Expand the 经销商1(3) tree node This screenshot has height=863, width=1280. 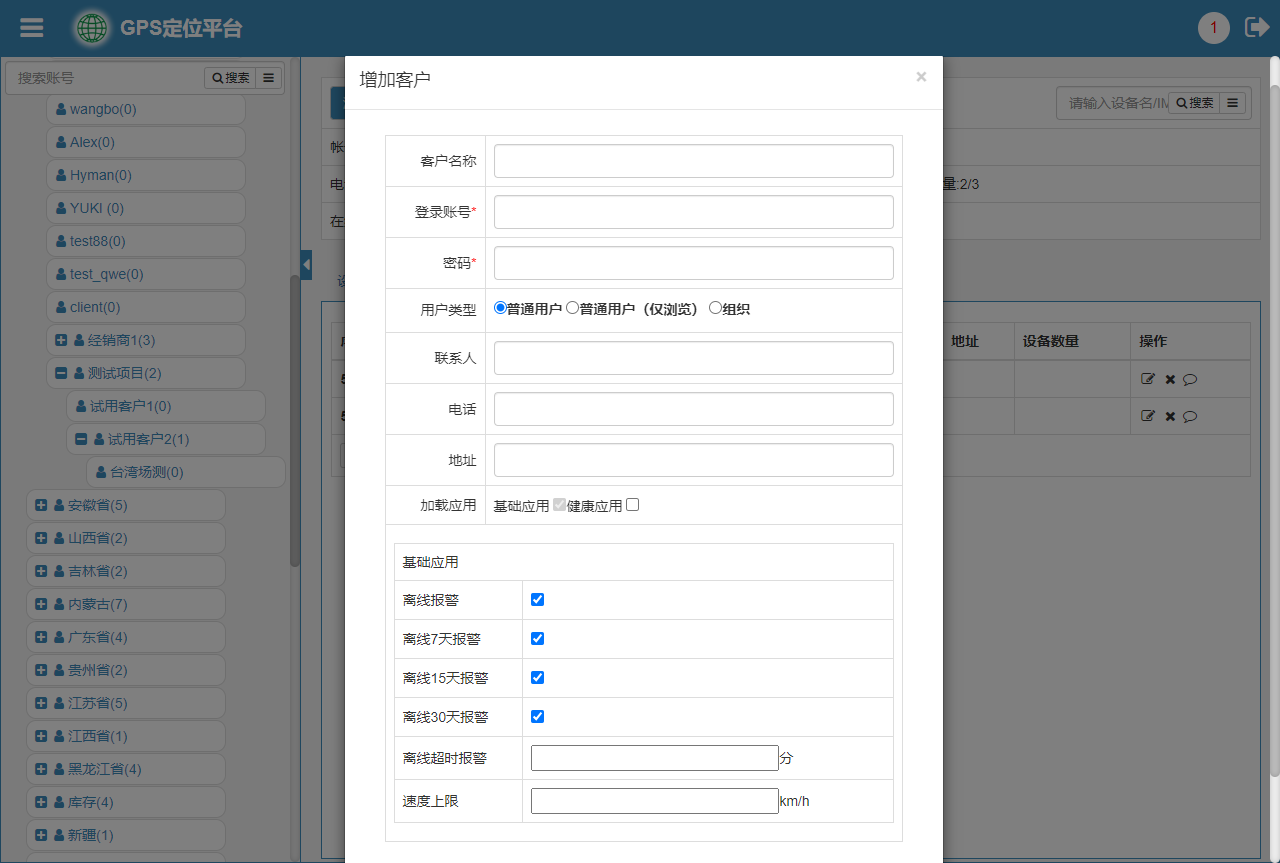click(61, 340)
